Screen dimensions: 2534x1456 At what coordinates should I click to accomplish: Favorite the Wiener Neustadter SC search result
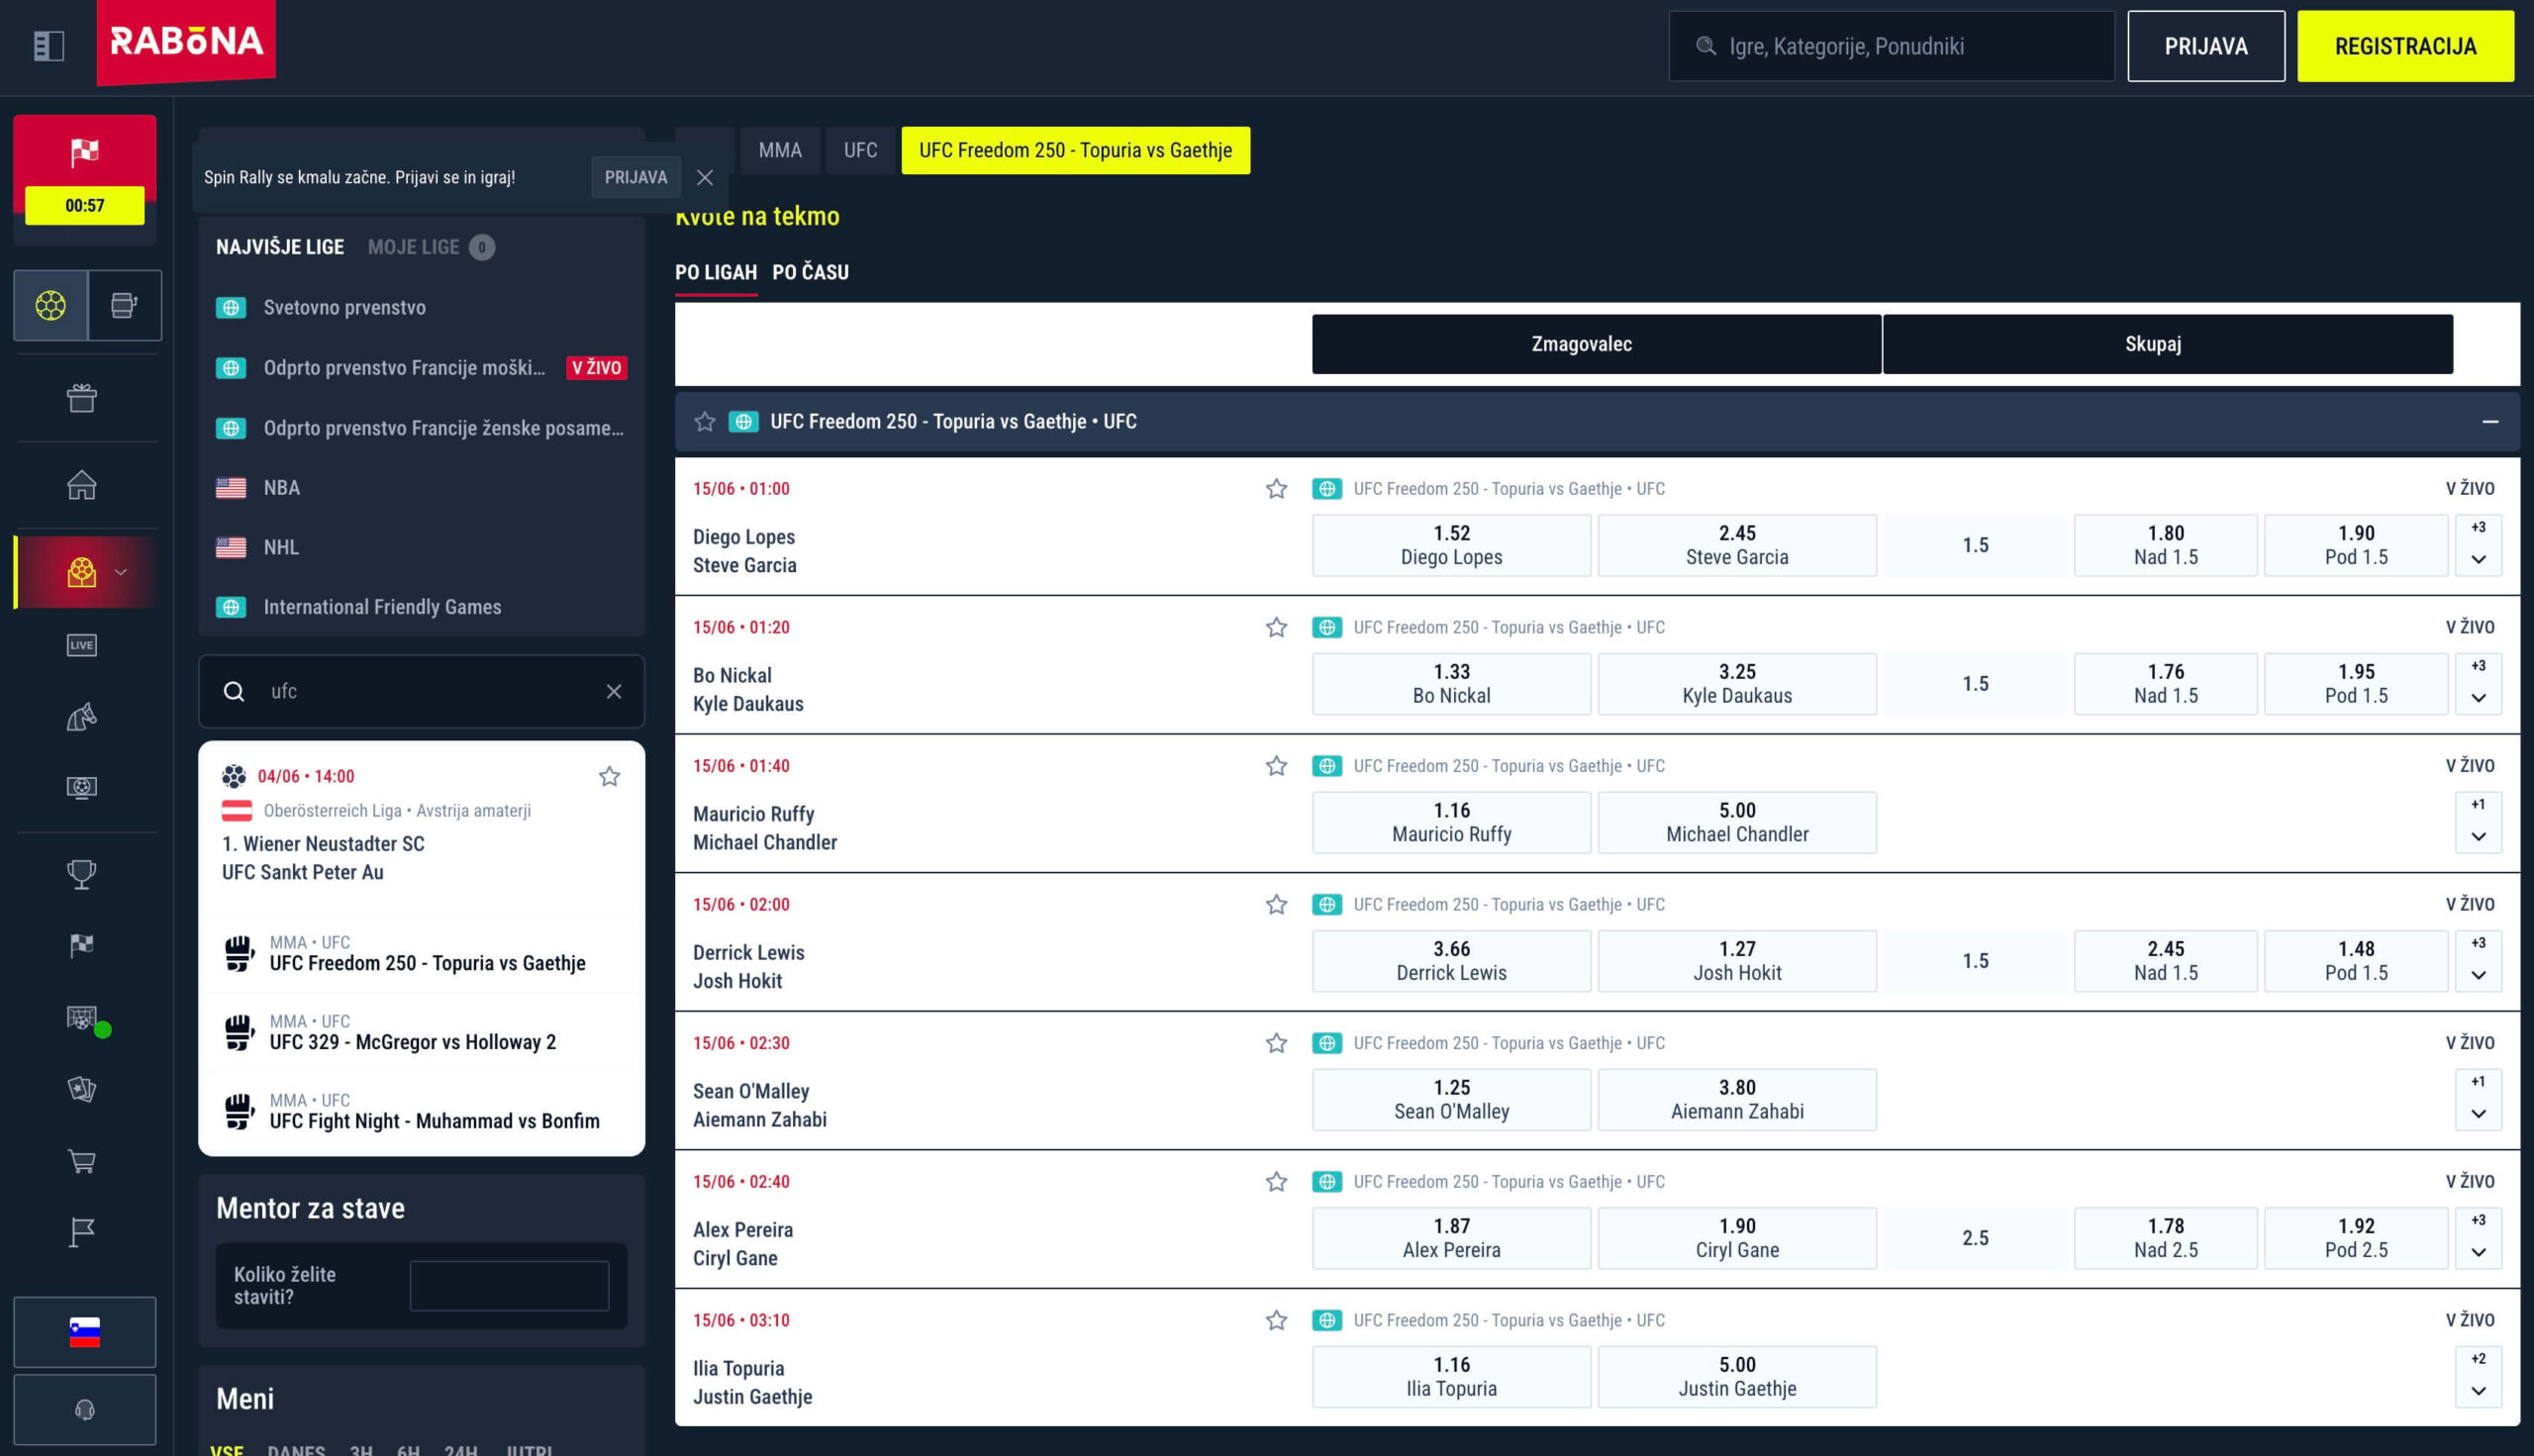(x=609, y=777)
